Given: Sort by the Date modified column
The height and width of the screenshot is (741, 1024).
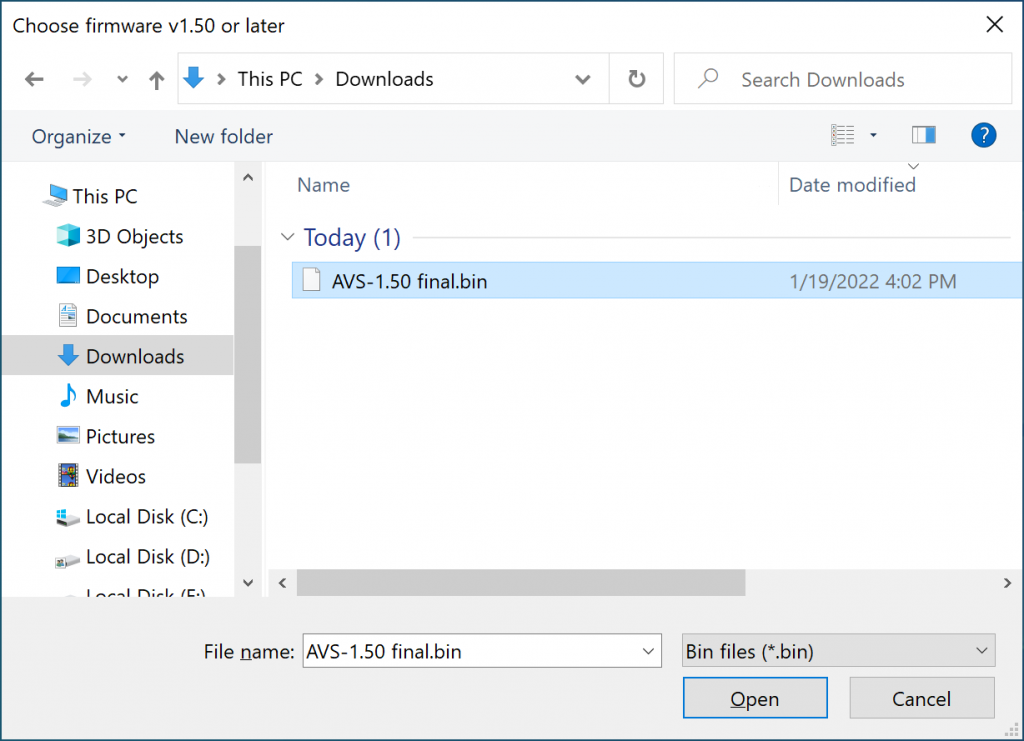Looking at the screenshot, I should [x=852, y=185].
